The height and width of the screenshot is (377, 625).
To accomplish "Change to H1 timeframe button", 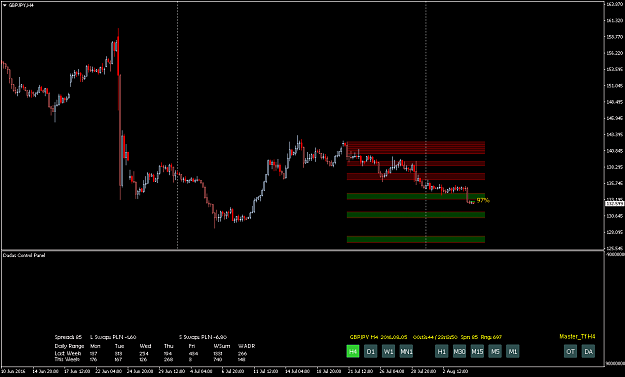I will pyautogui.click(x=441, y=351).
